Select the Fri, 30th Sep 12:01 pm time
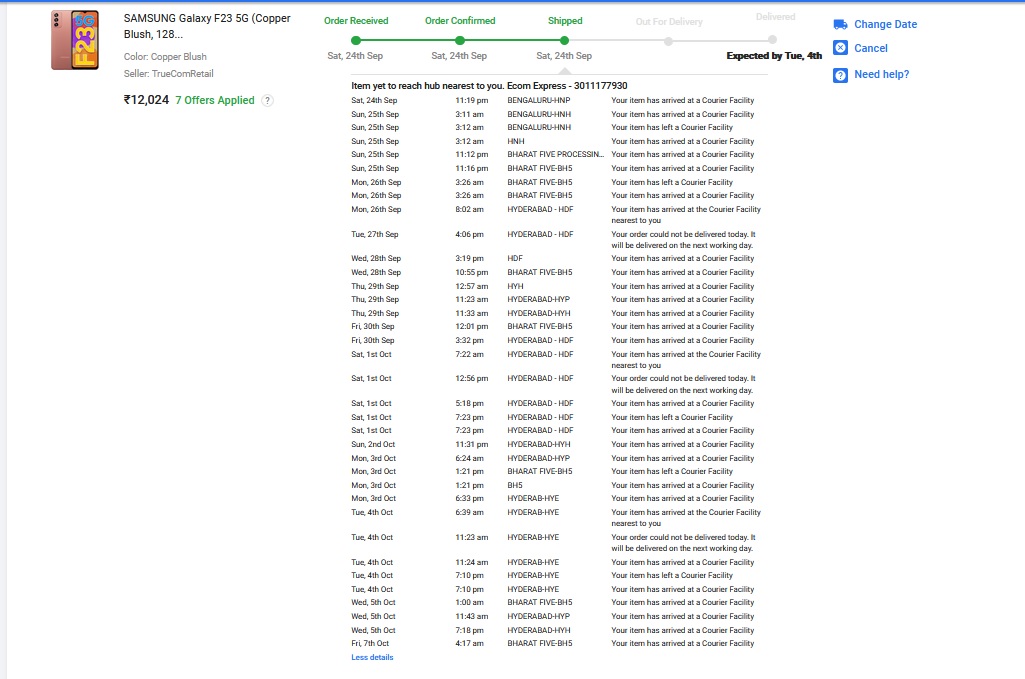Image resolution: width=1025 pixels, height=679 pixels. (472, 327)
